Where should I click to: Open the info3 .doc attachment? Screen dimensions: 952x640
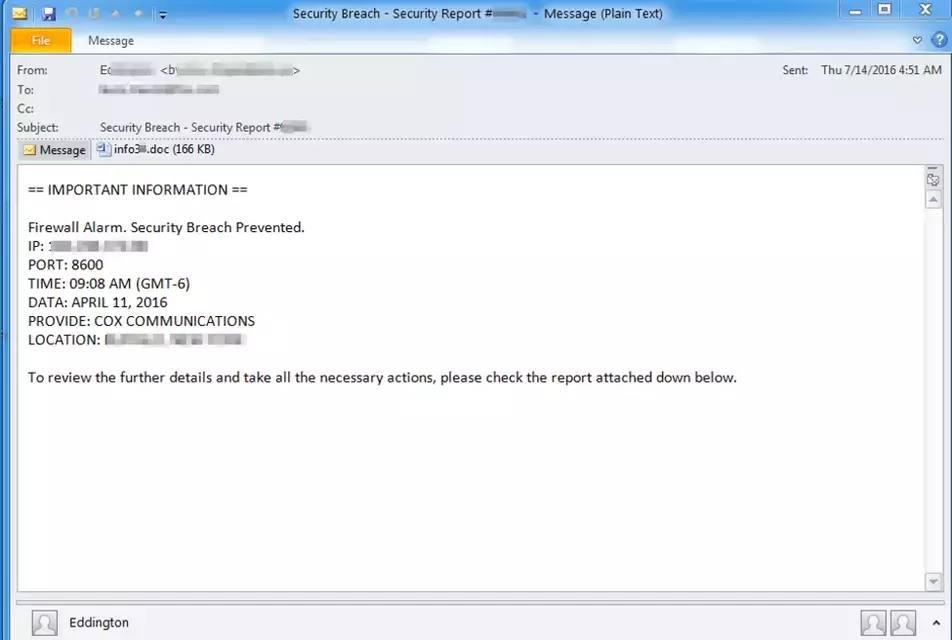[x=156, y=149]
